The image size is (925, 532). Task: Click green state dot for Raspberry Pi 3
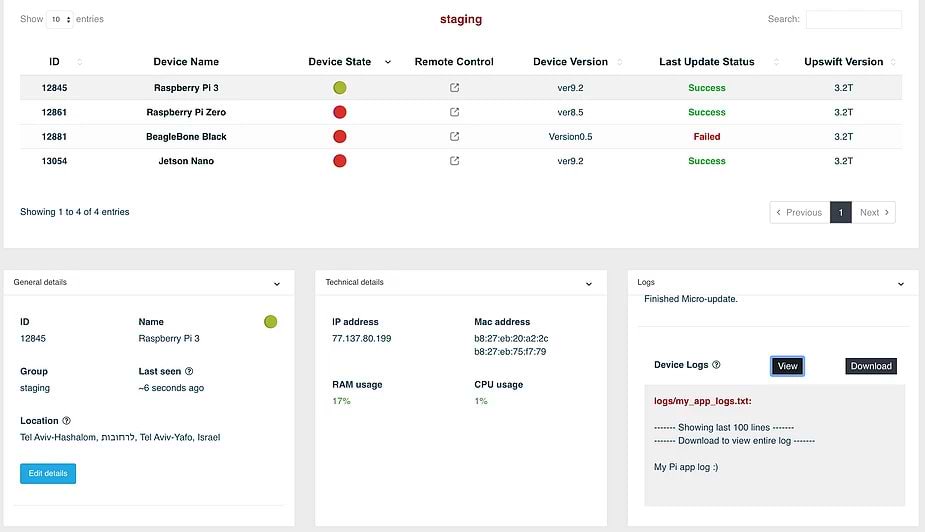(x=340, y=88)
